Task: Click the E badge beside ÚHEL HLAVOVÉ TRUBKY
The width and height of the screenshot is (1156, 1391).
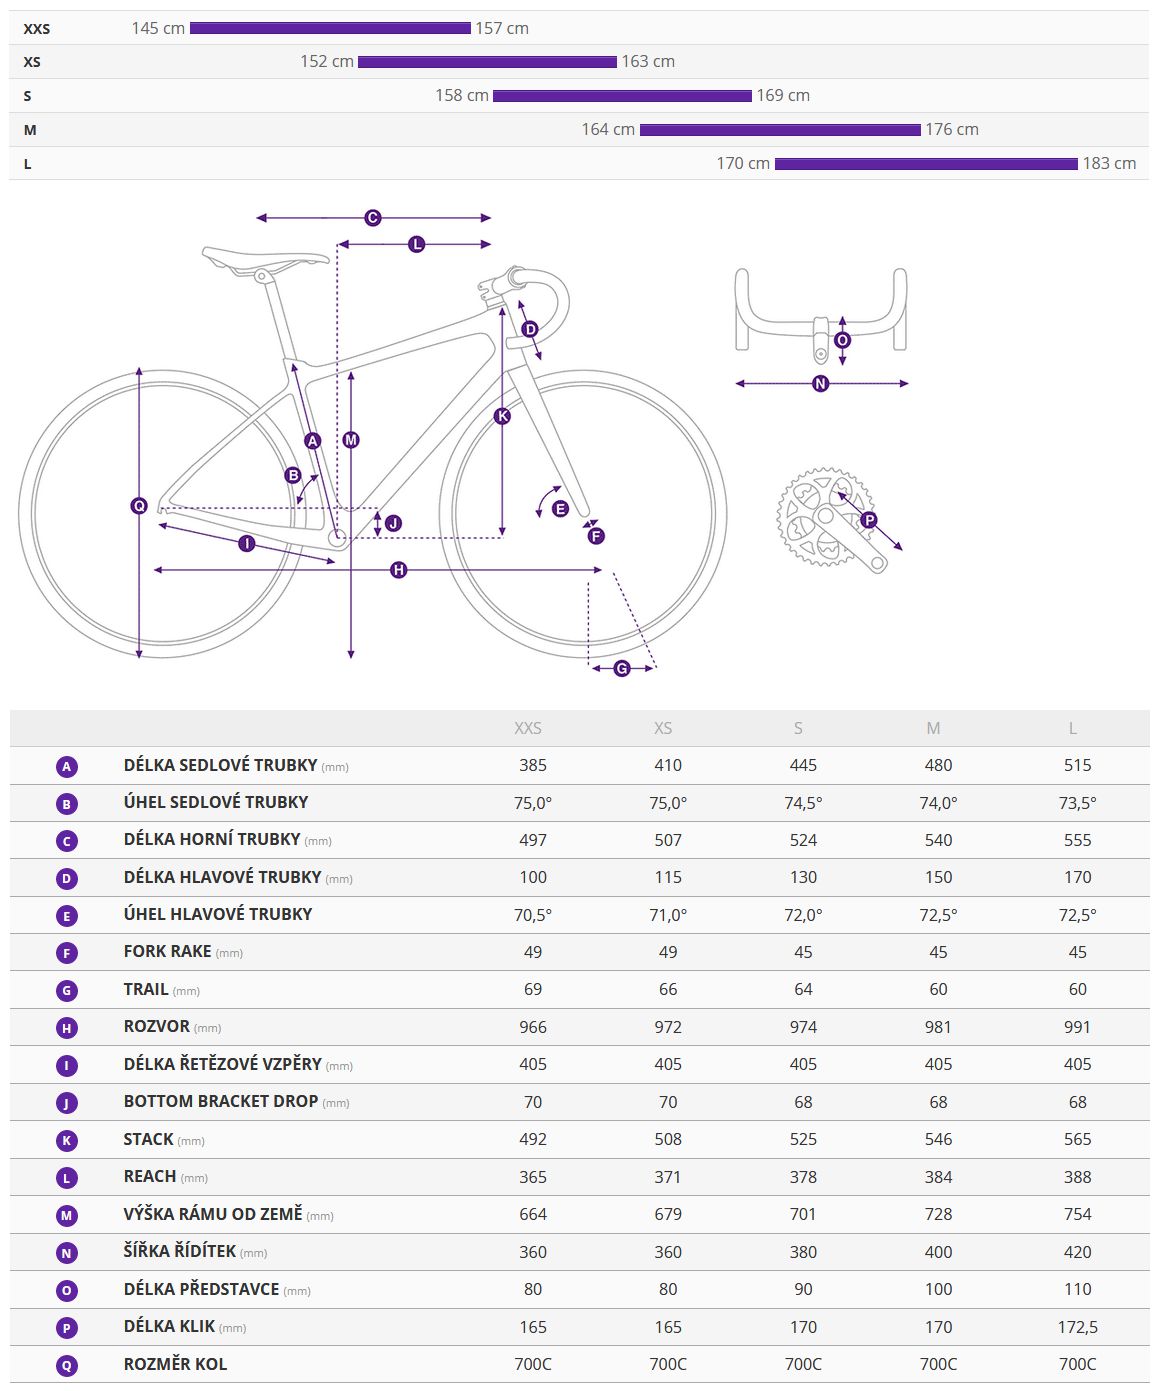Action: point(67,916)
